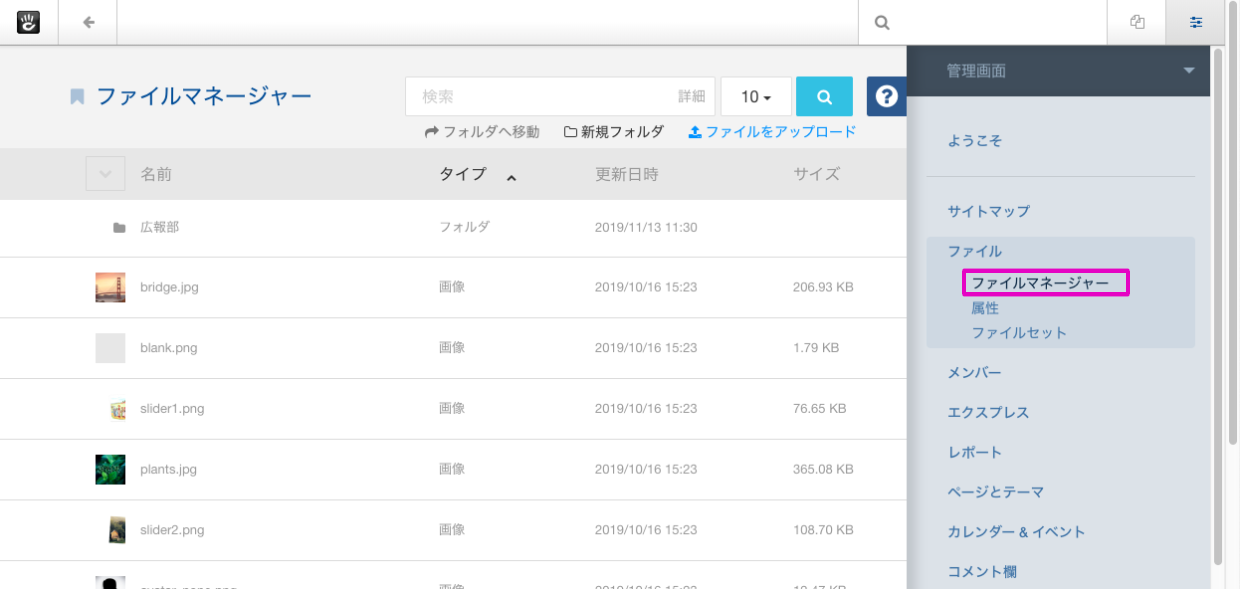This screenshot has height=589, width=1240.
Task: Click the pages copy icon in toolbar
Action: coord(1136,22)
